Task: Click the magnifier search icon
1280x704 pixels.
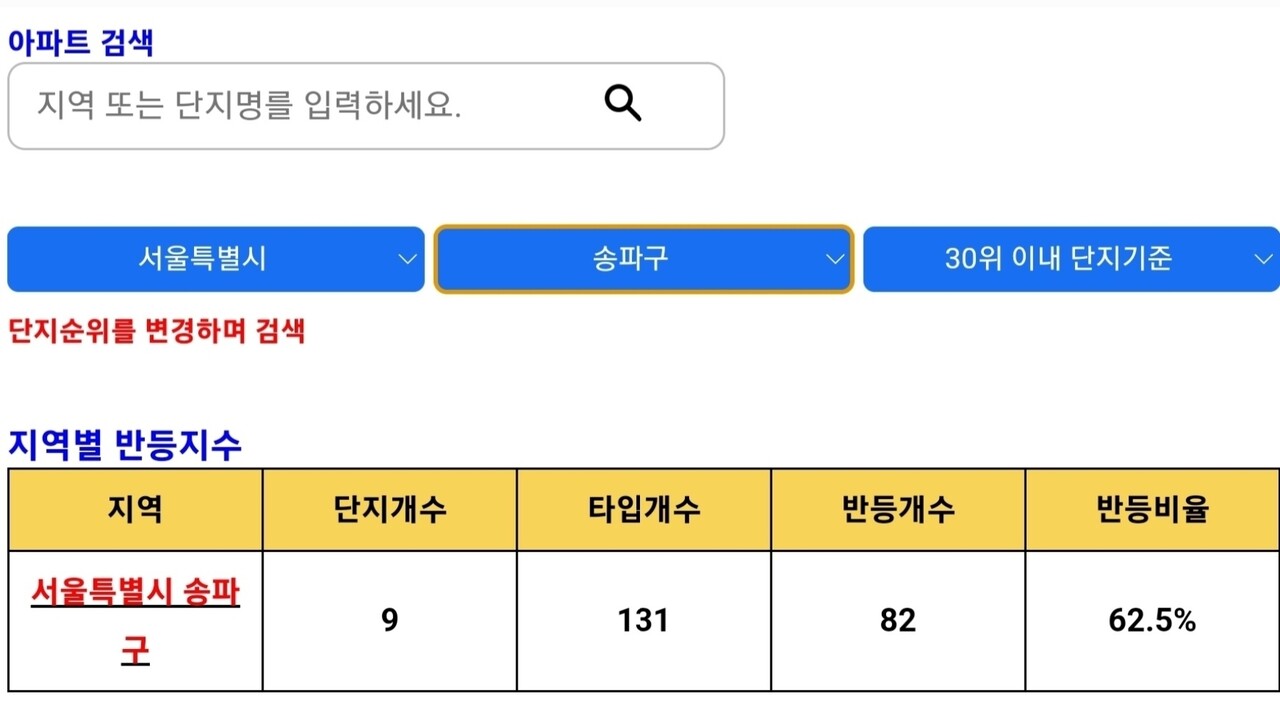Action: click(622, 102)
